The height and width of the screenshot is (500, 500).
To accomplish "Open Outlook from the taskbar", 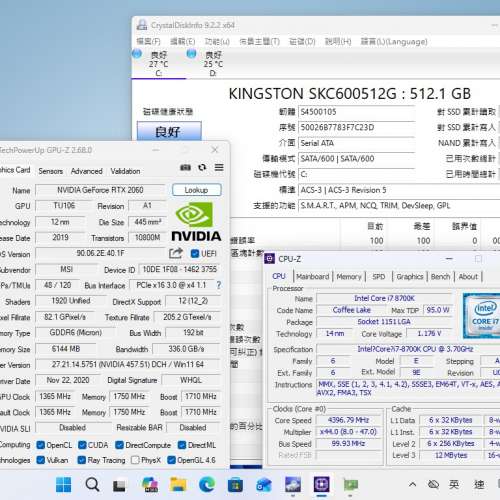I will [x=264, y=485].
